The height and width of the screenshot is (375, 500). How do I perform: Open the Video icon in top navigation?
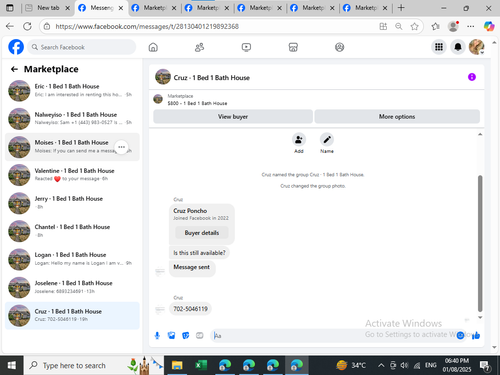(x=246, y=47)
